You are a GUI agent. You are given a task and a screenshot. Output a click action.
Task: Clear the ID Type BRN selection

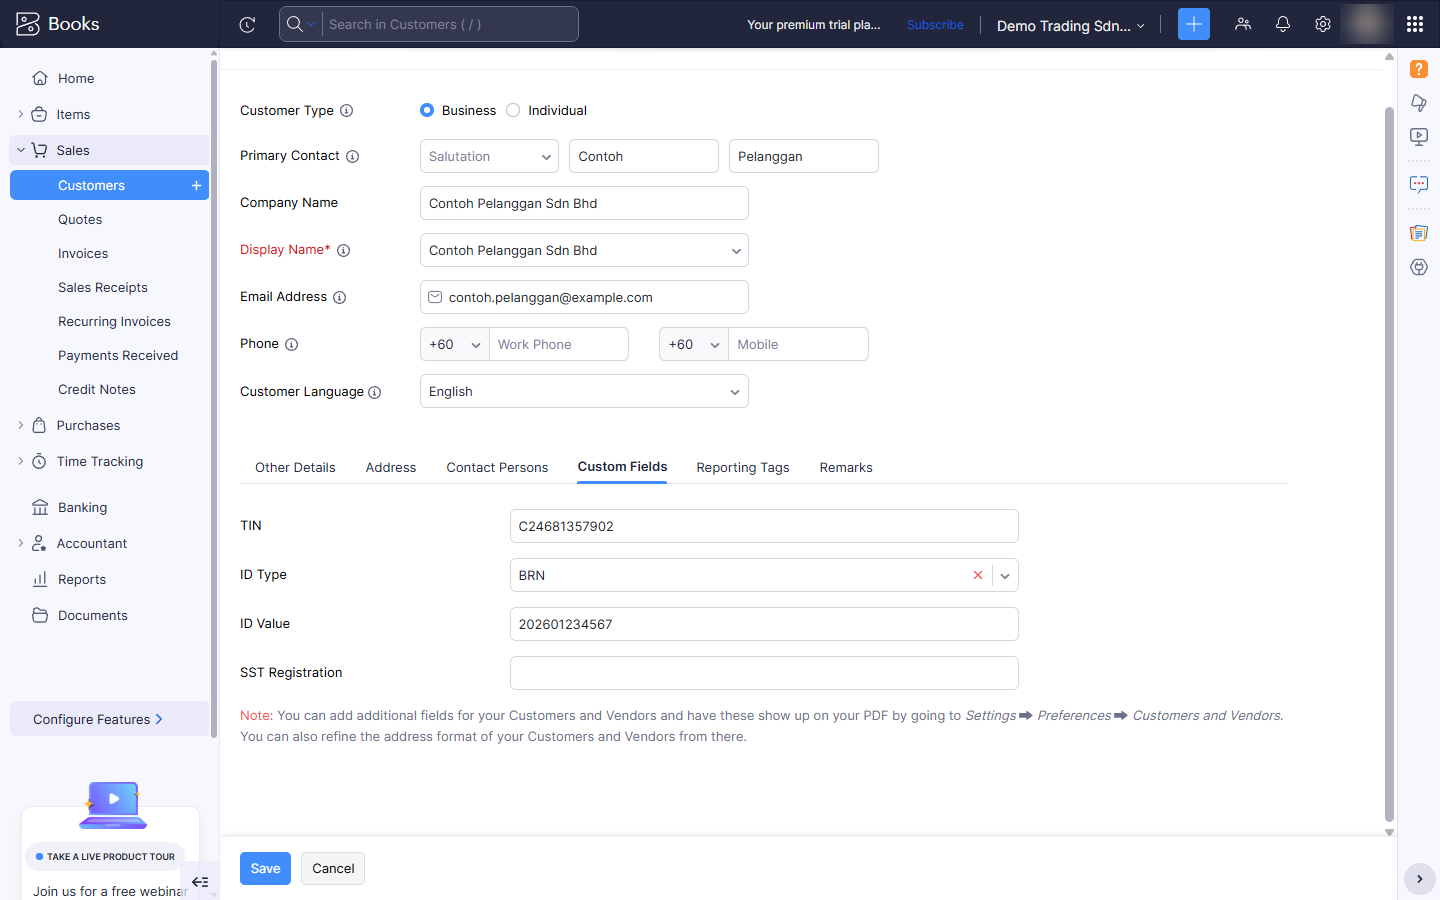pyautogui.click(x=978, y=575)
